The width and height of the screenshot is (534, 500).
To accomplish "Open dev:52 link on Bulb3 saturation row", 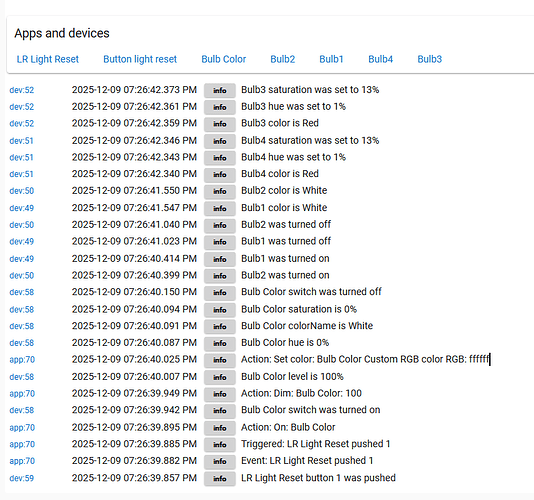I will (22, 90).
